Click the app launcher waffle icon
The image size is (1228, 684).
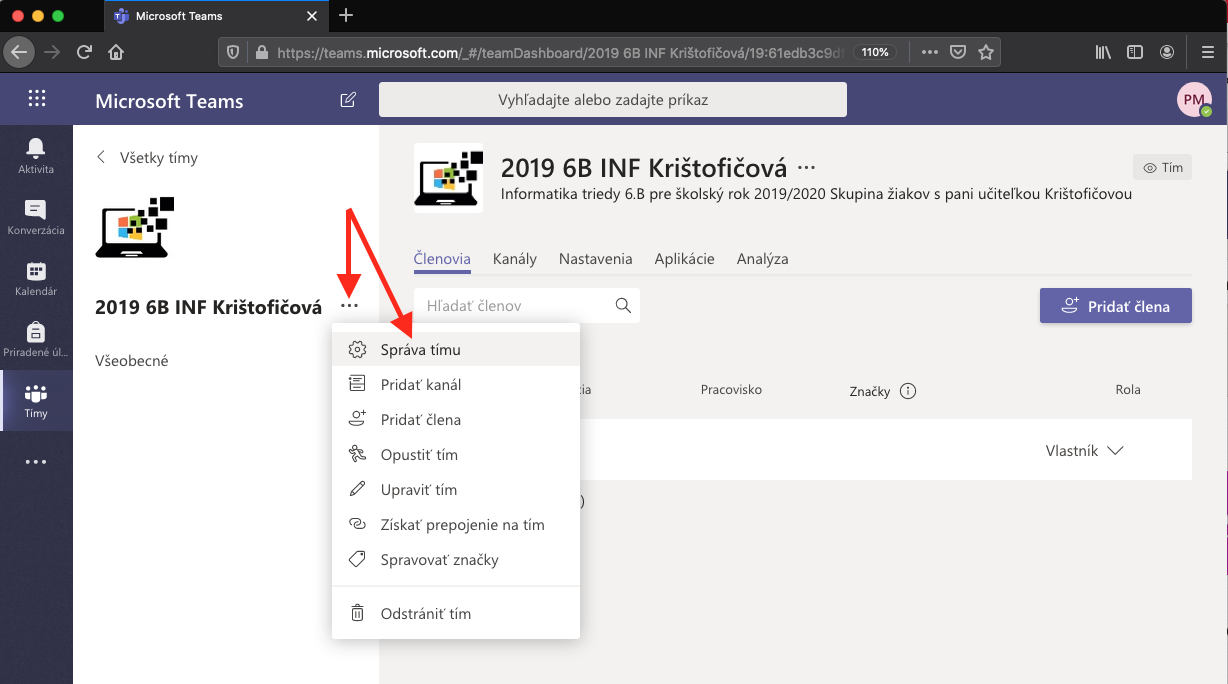(x=37, y=98)
